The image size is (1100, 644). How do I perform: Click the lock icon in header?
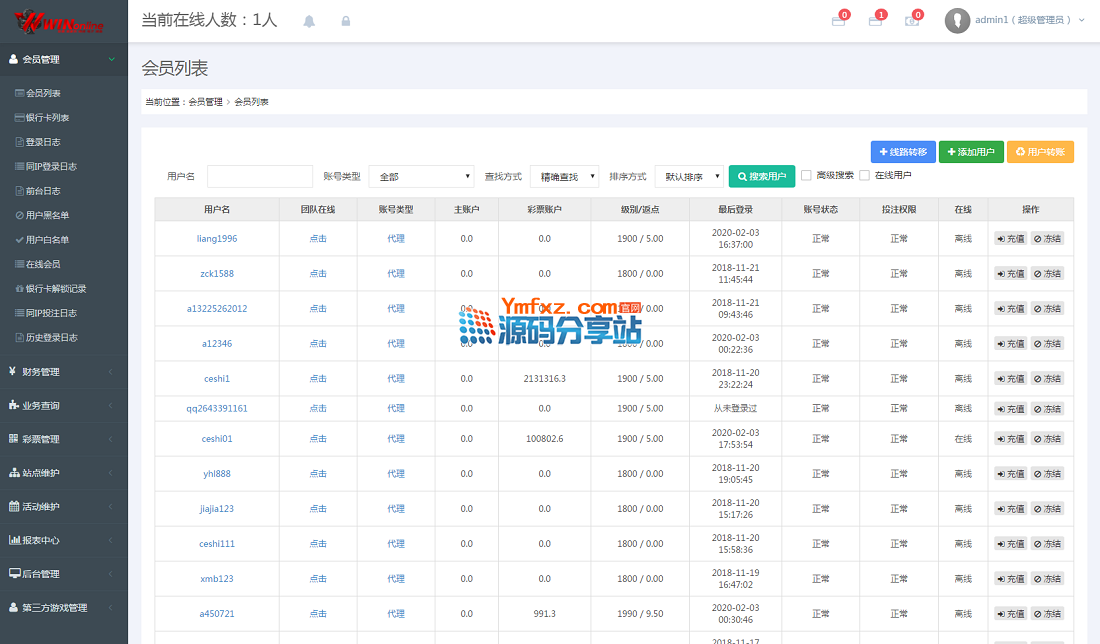point(346,21)
